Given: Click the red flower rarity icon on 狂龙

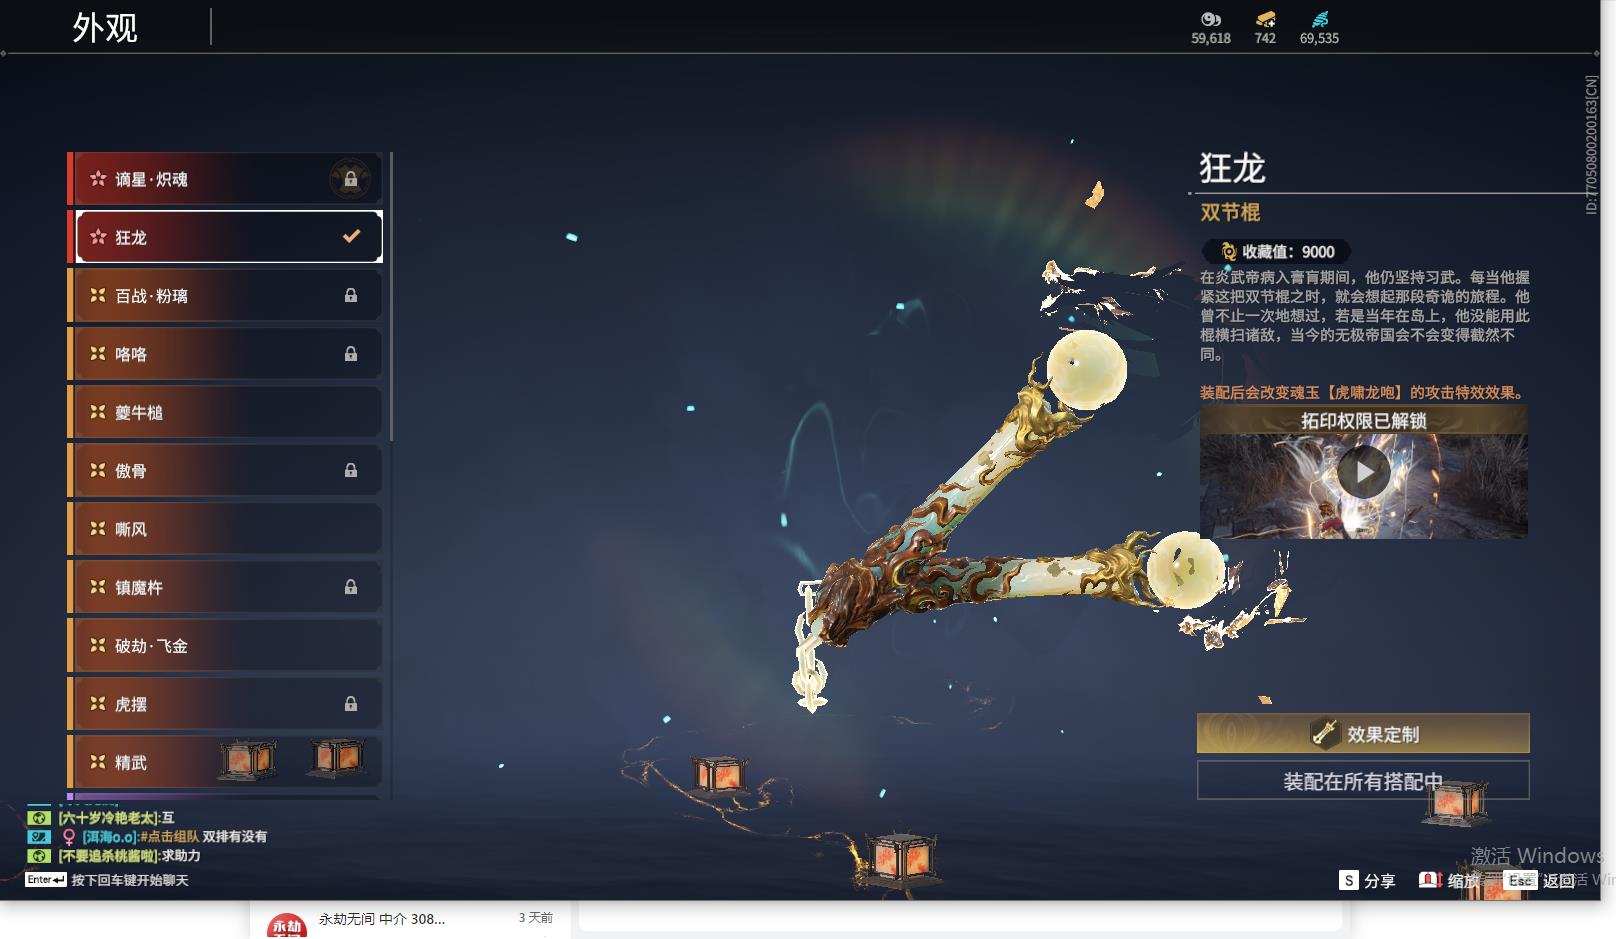Looking at the screenshot, I should (96, 237).
